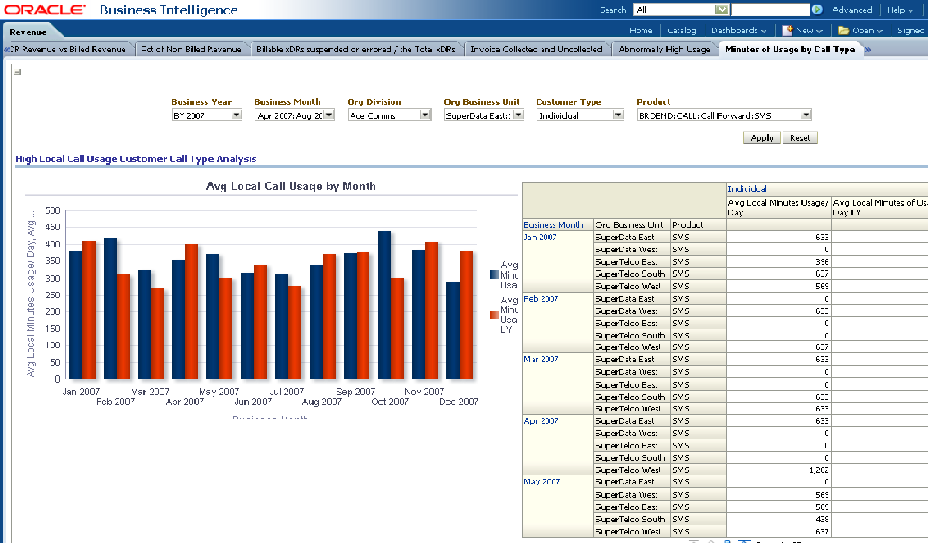Screen dimensions: 928x543
Task: Select the Revenue dashboard tab
Action: 28,32
